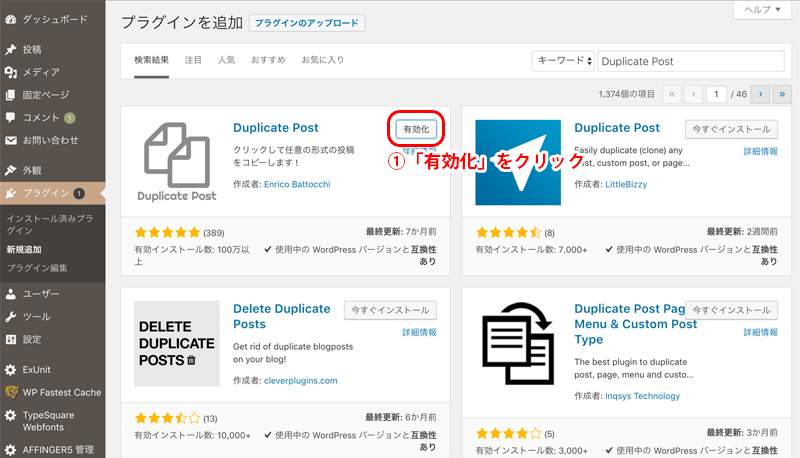The height and width of the screenshot is (458, 800).
Task: Click the plug icon beside プラグイン
Action: pos(11,193)
